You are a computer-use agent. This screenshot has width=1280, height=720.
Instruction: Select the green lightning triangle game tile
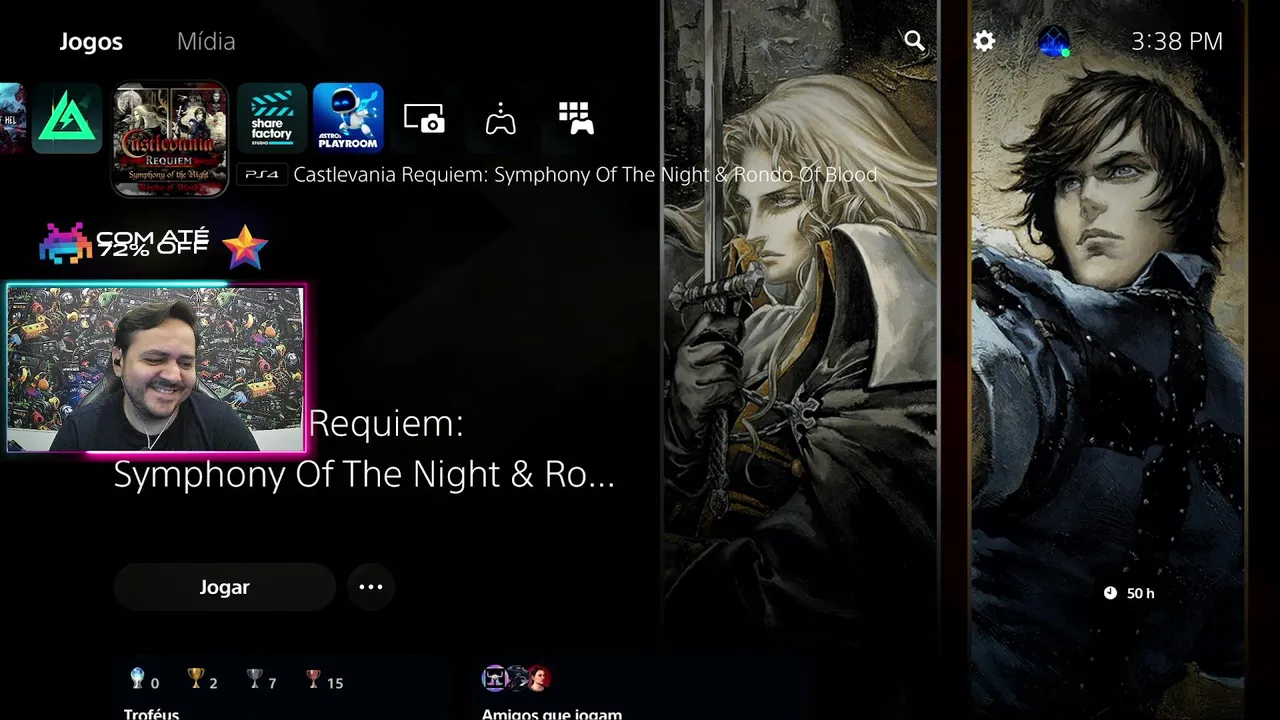(67, 118)
